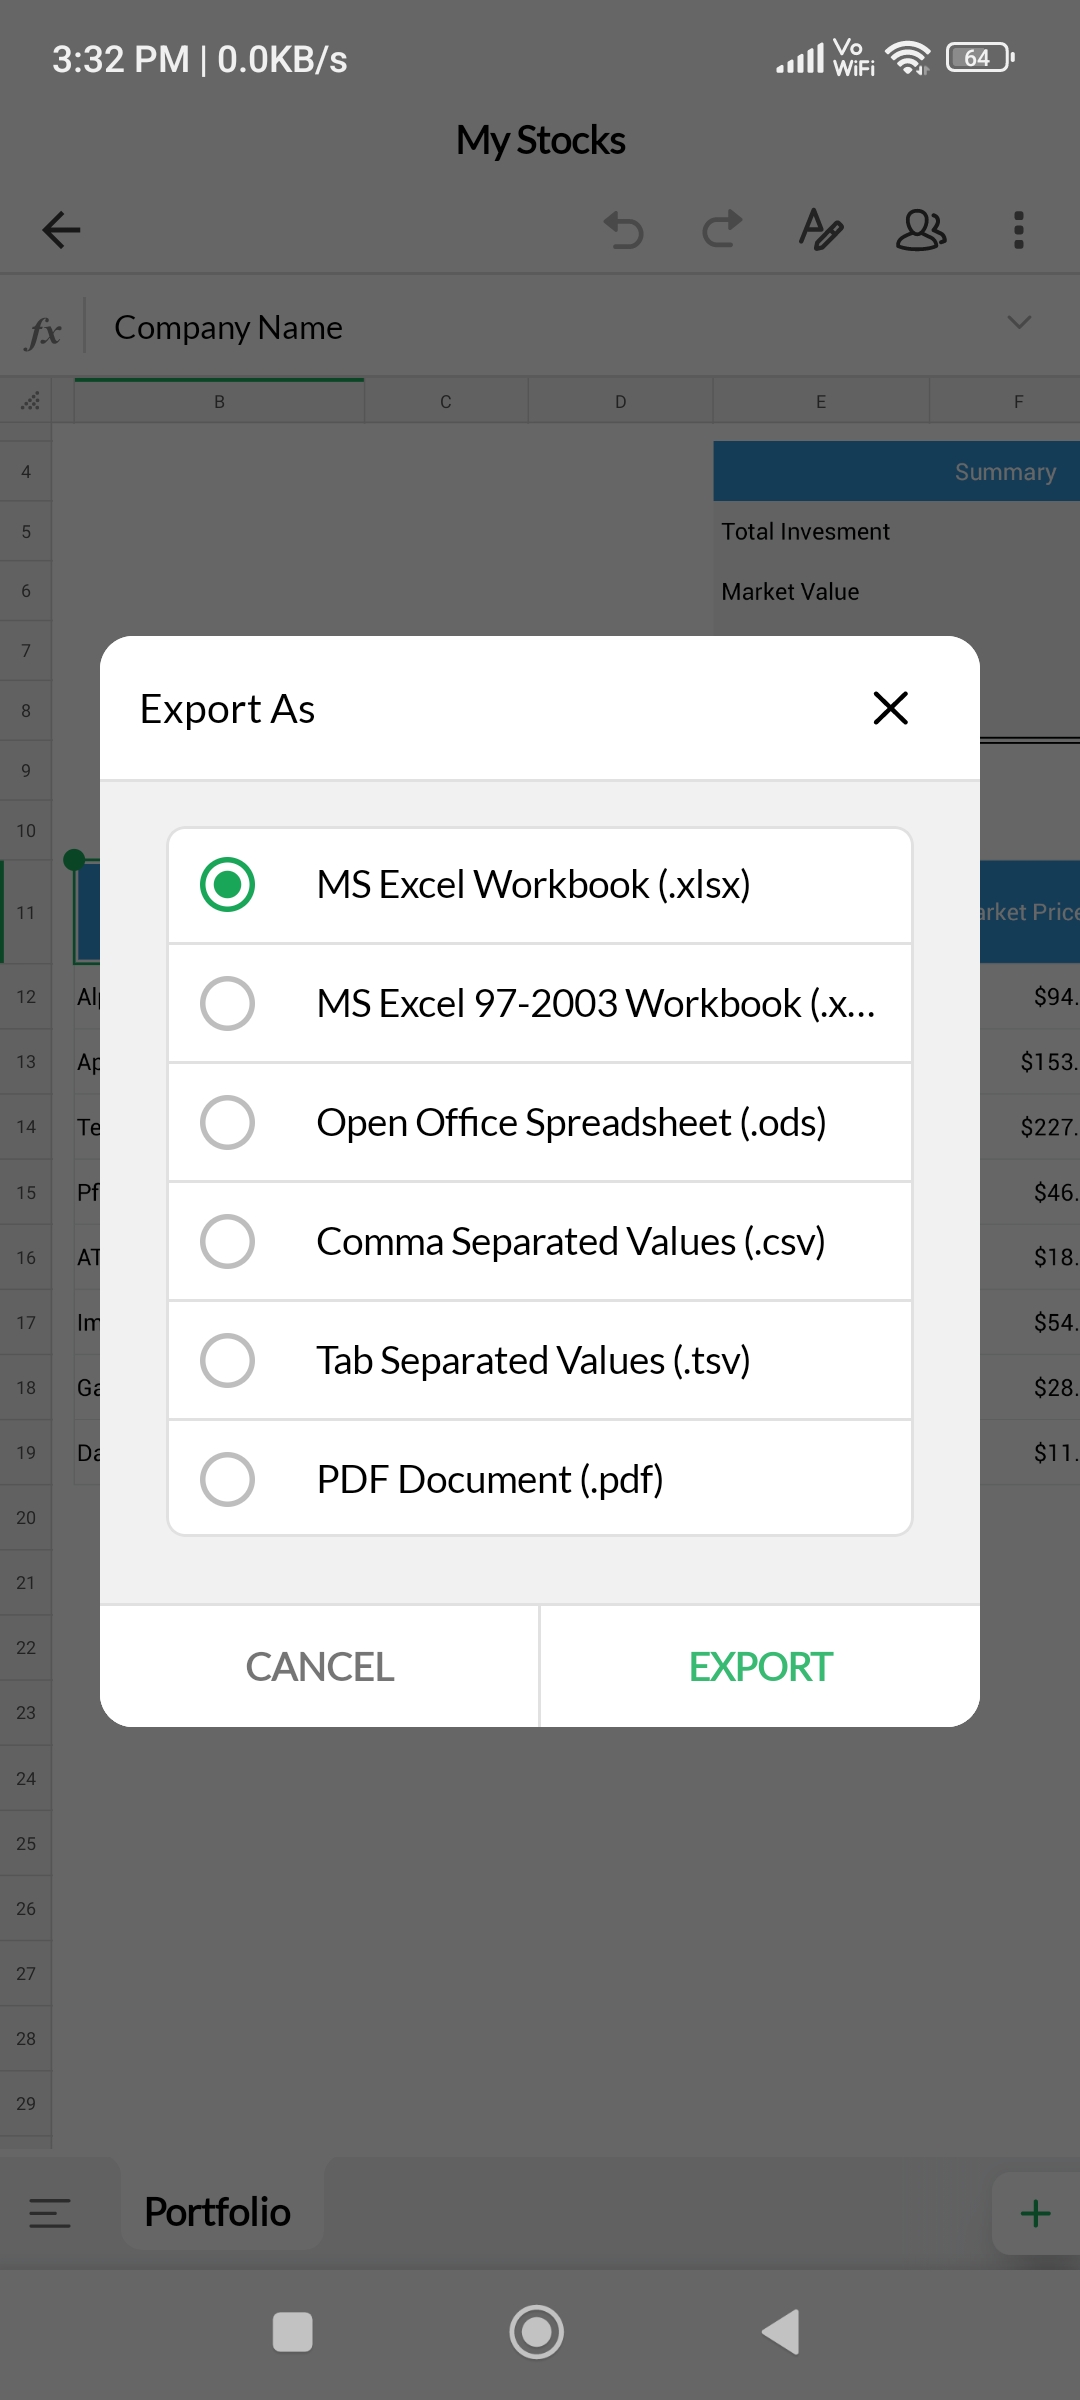Screen dimensions: 1080x2400
Task: Choose Comma Separated Values (.csv) format
Action: coord(540,1241)
